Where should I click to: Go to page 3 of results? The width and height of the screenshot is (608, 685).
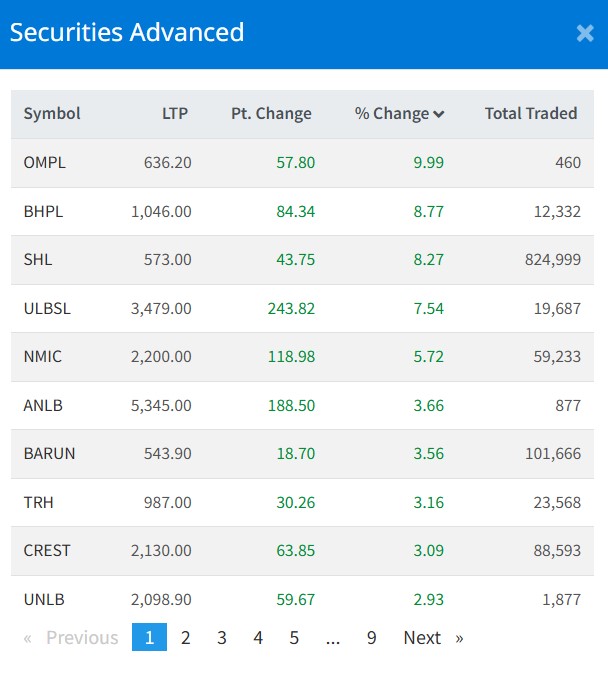[222, 637]
